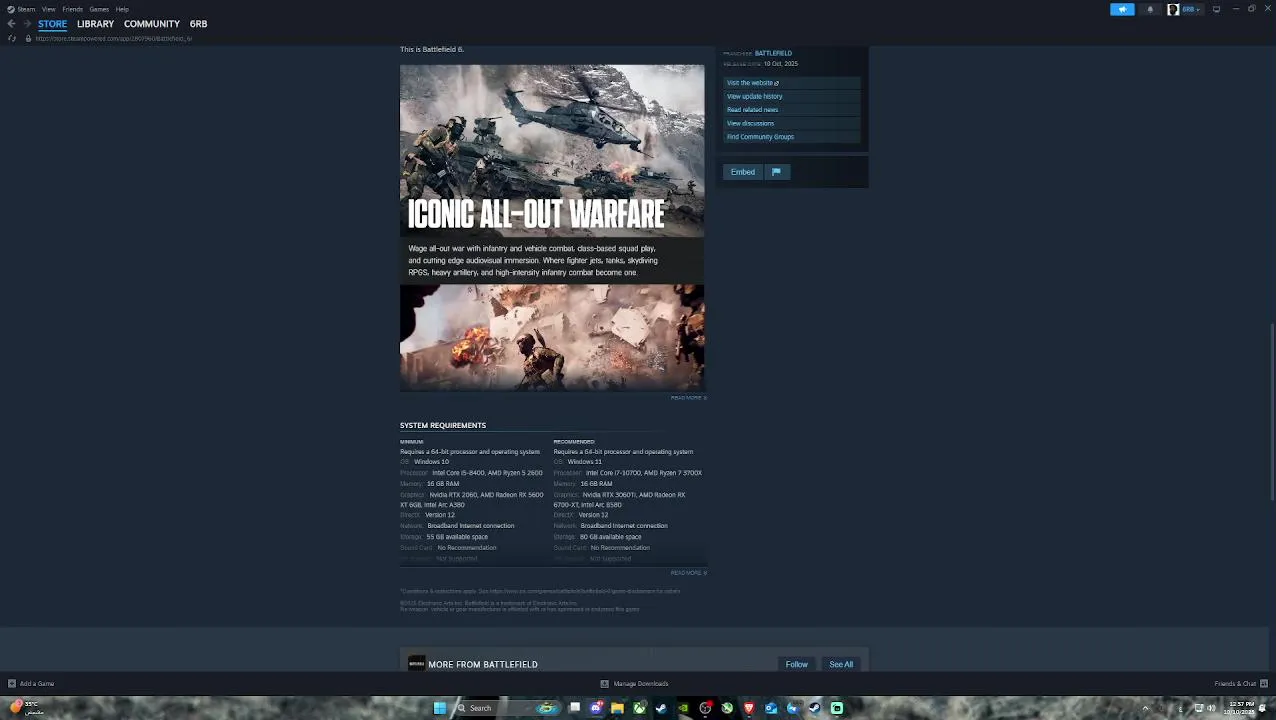Open the Discord taskbar icon

pyautogui.click(x=596, y=708)
